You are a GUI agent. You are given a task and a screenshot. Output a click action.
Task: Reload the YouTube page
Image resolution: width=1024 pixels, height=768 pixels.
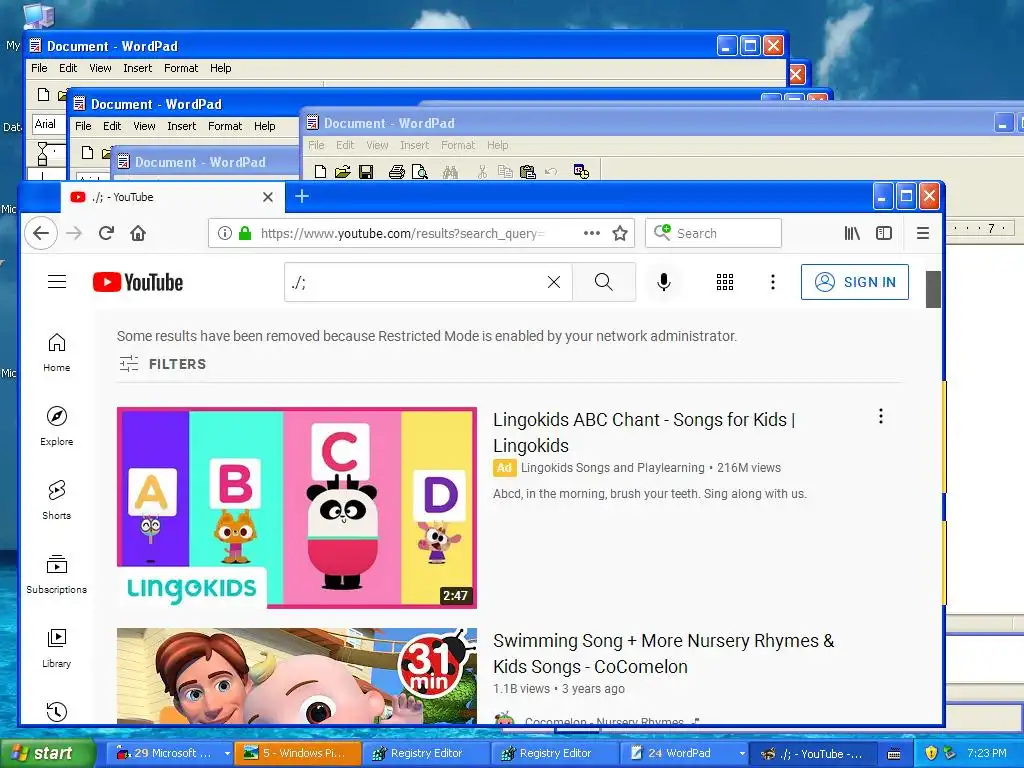click(106, 233)
